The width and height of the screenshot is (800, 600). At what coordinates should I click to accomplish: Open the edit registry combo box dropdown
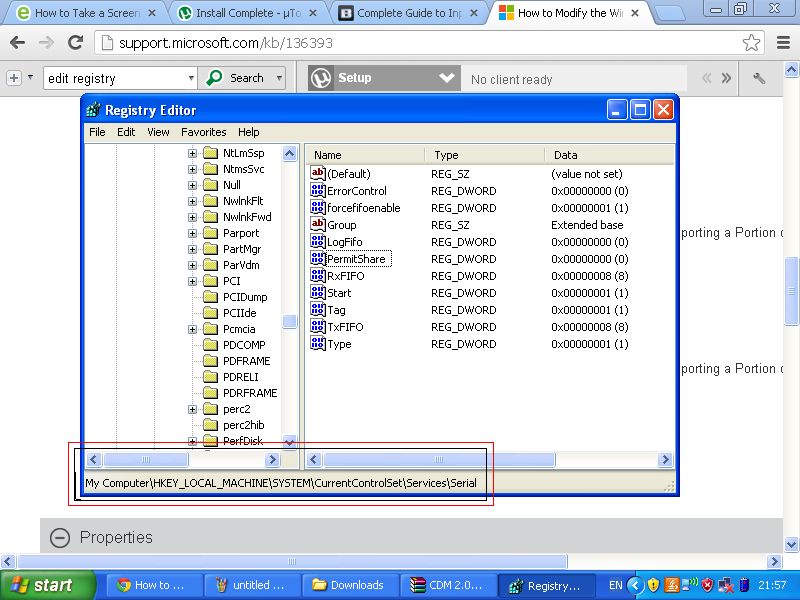[191, 78]
